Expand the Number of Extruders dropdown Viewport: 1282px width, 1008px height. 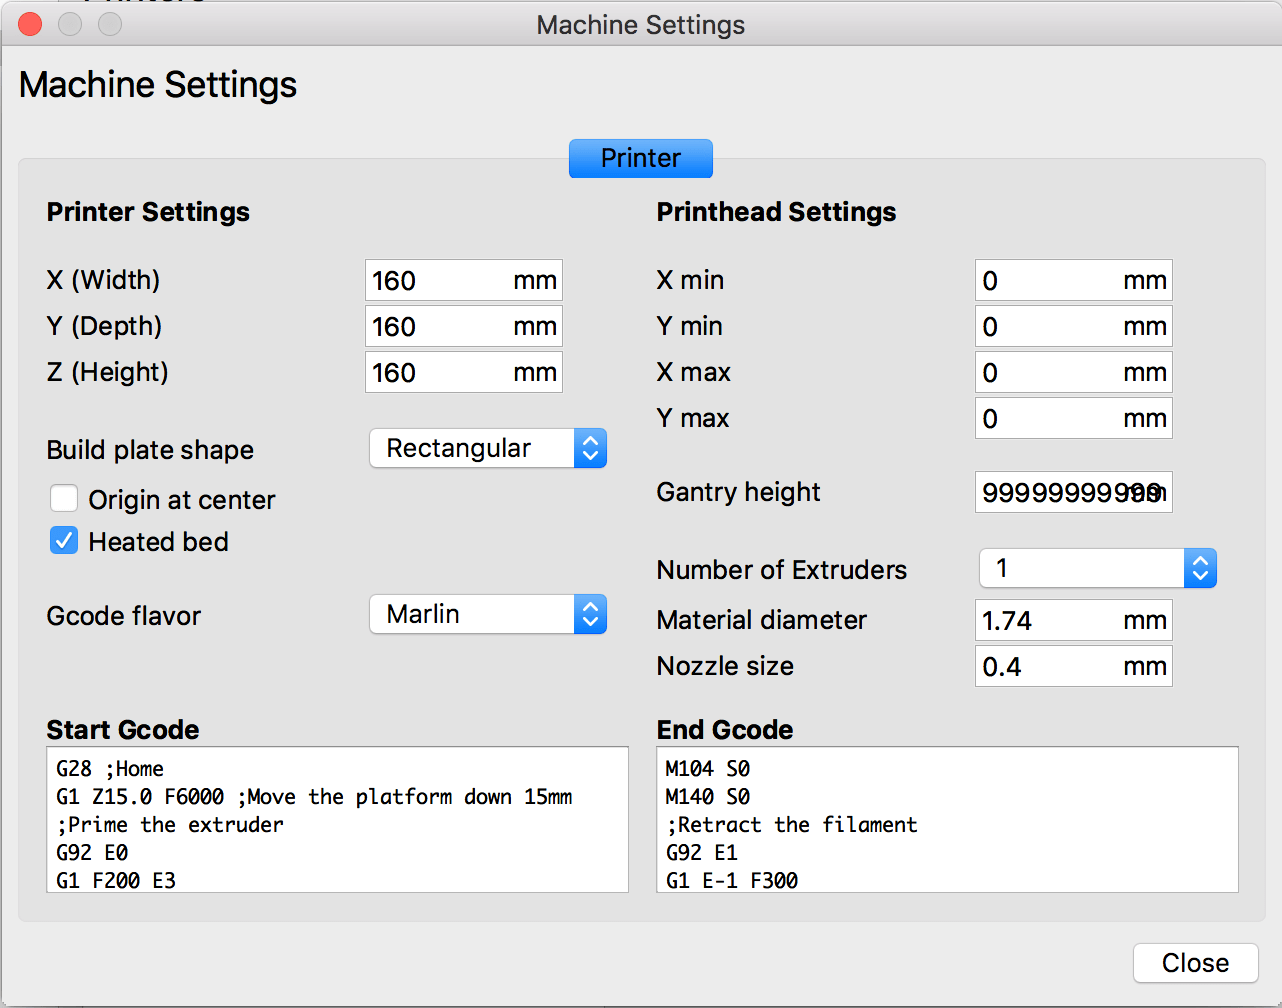point(1098,568)
